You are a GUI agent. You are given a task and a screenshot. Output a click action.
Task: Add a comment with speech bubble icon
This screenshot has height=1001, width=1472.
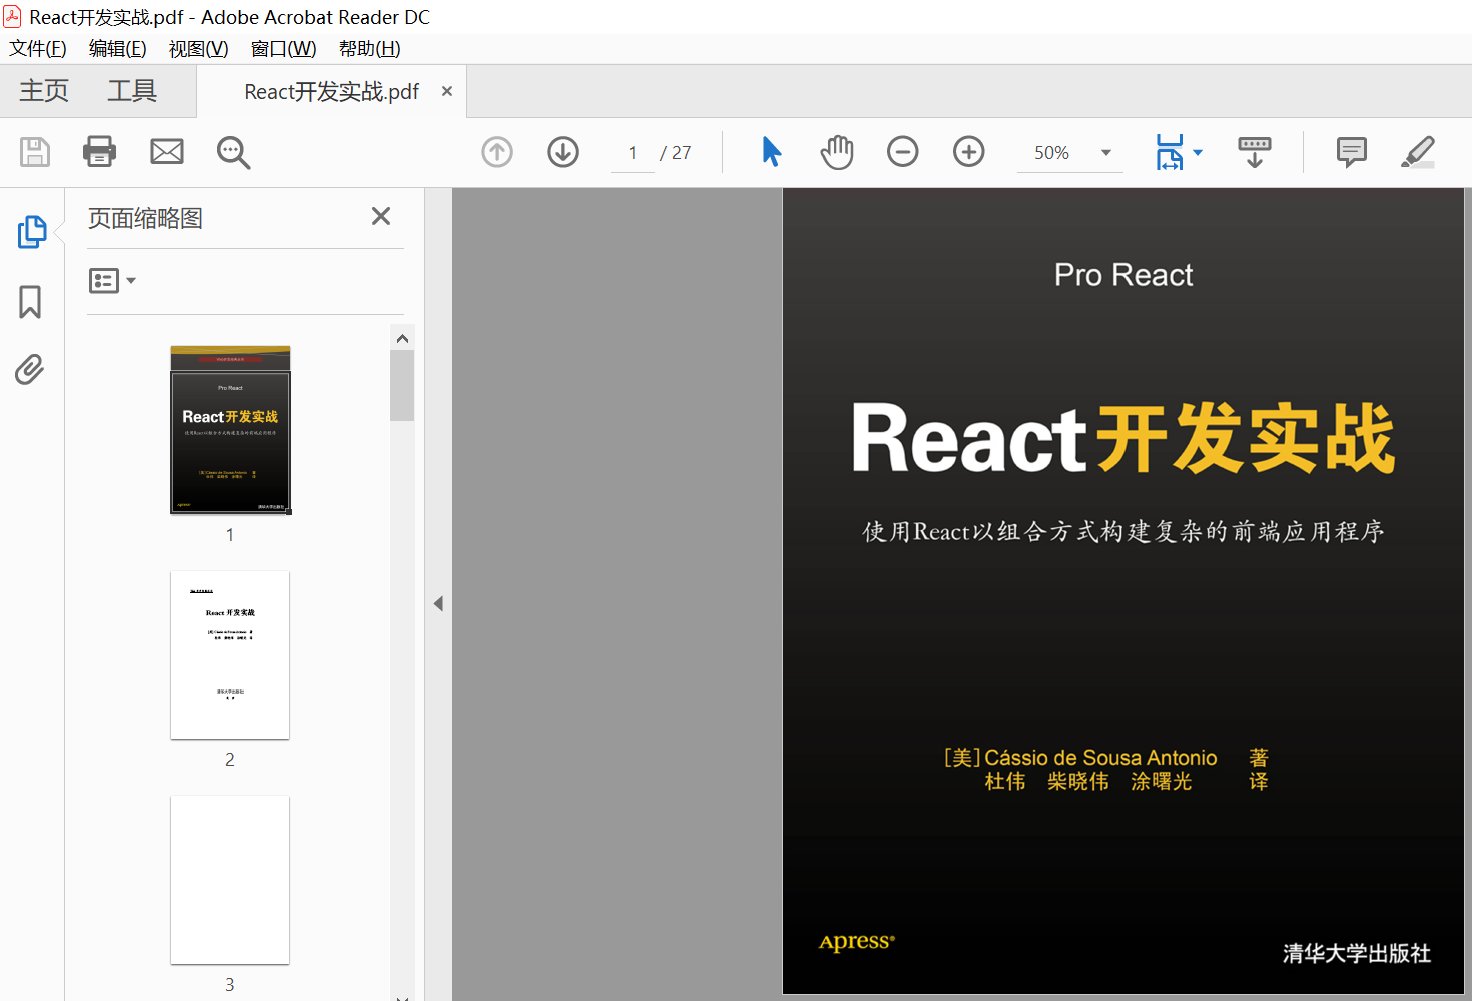(1351, 152)
